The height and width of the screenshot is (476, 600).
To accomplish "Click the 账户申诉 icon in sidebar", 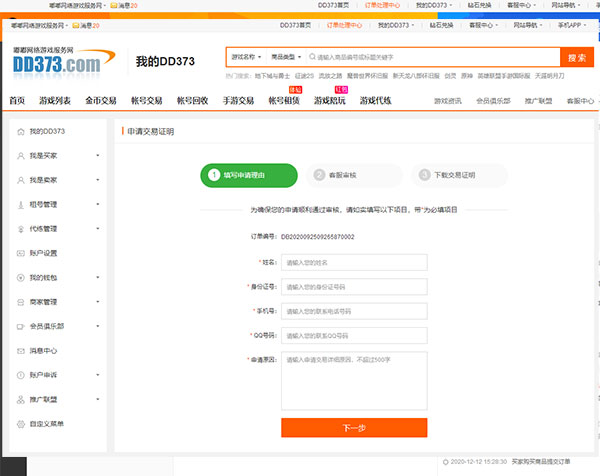I will coord(20,375).
